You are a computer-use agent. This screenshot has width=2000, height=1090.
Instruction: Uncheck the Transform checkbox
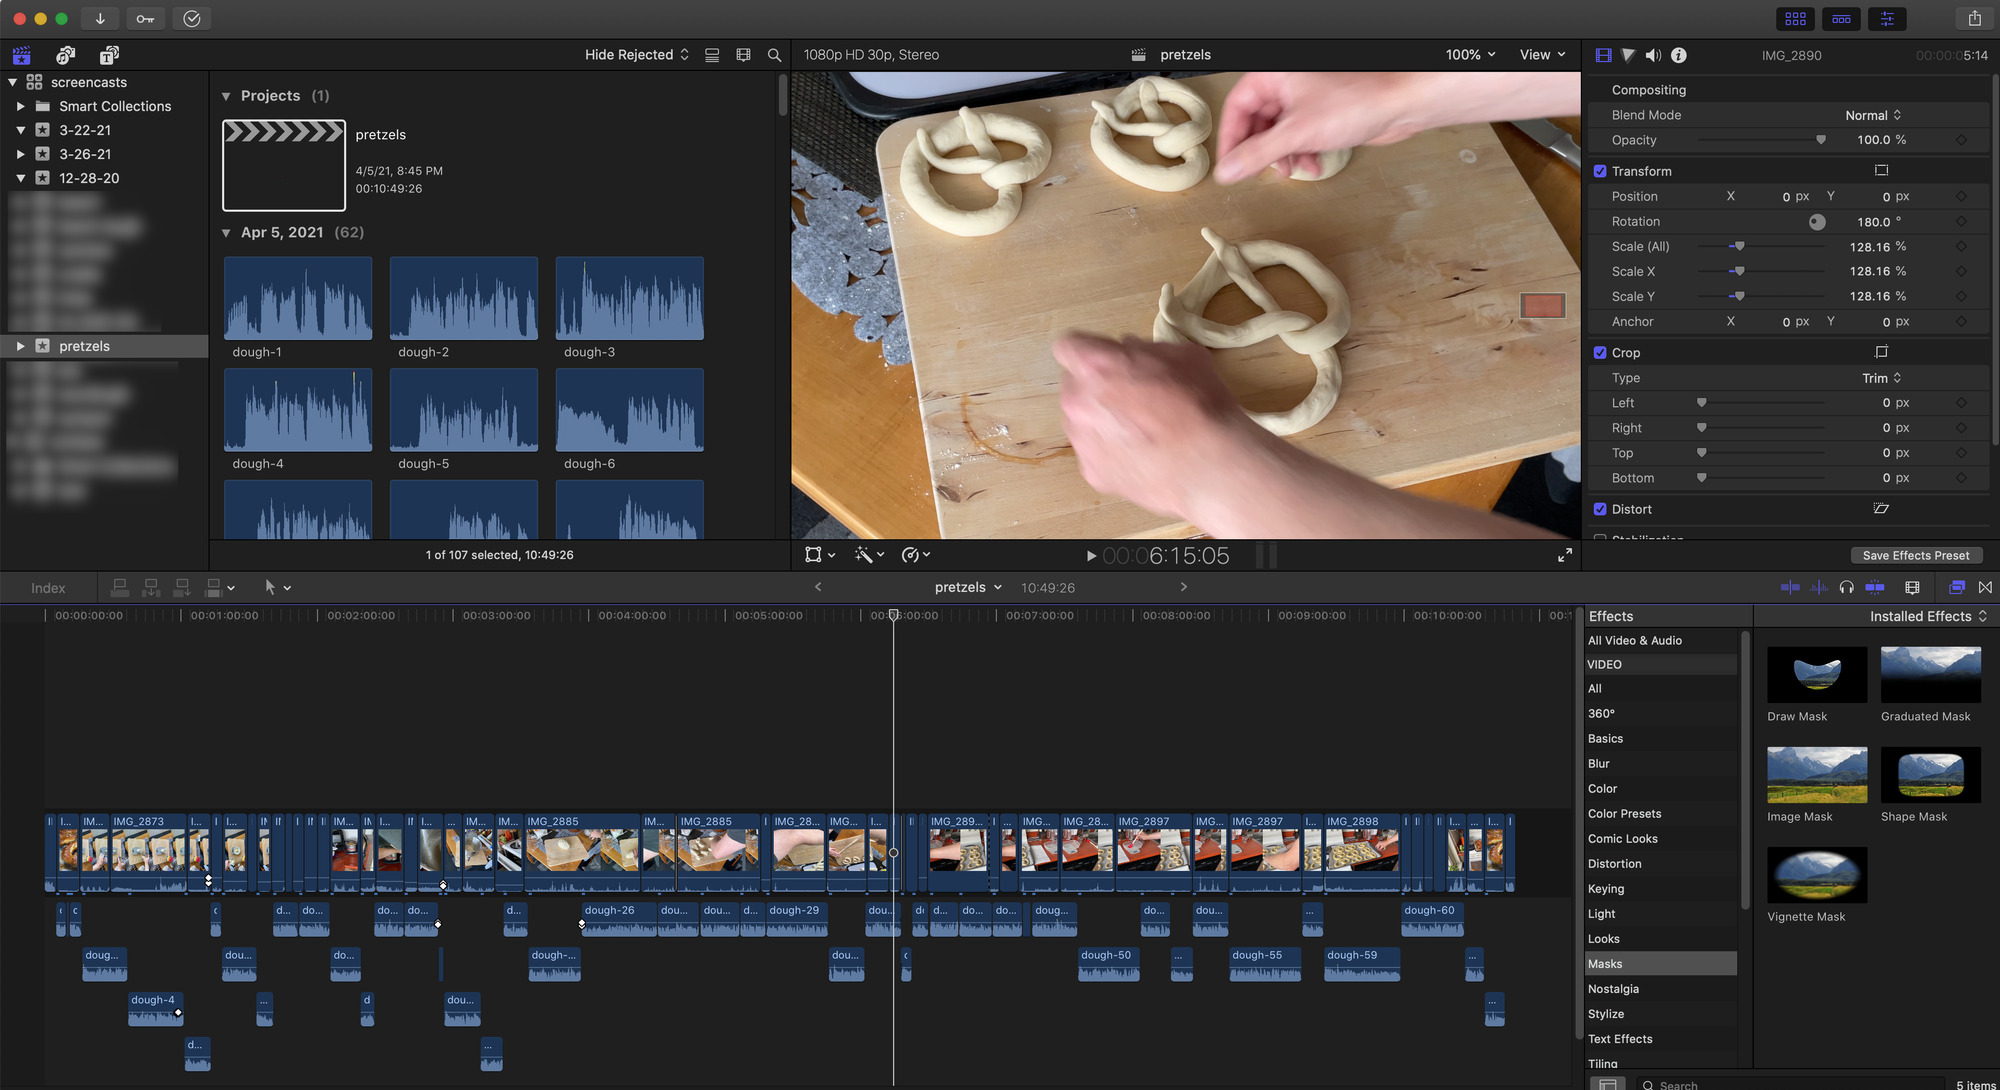point(1600,171)
